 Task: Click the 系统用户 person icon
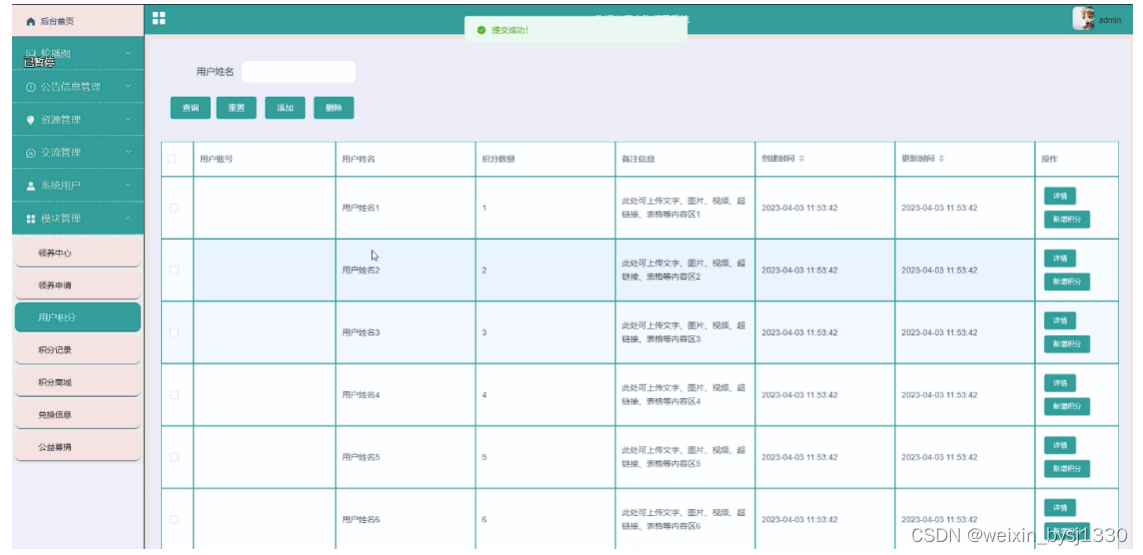pos(31,185)
